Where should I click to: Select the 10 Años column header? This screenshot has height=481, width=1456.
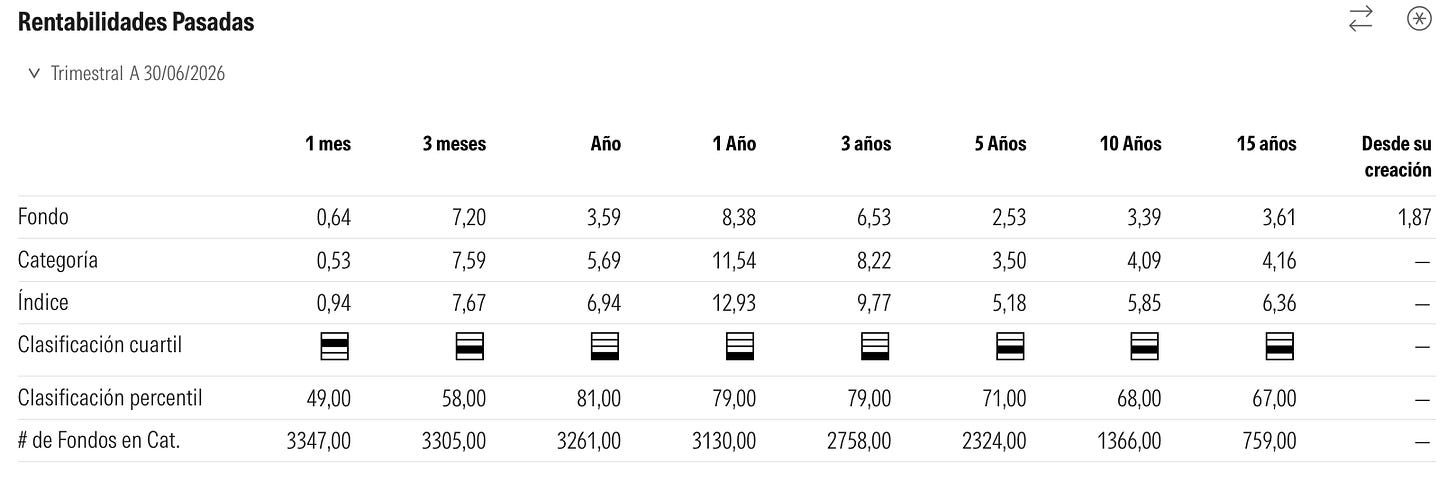(x=1131, y=144)
